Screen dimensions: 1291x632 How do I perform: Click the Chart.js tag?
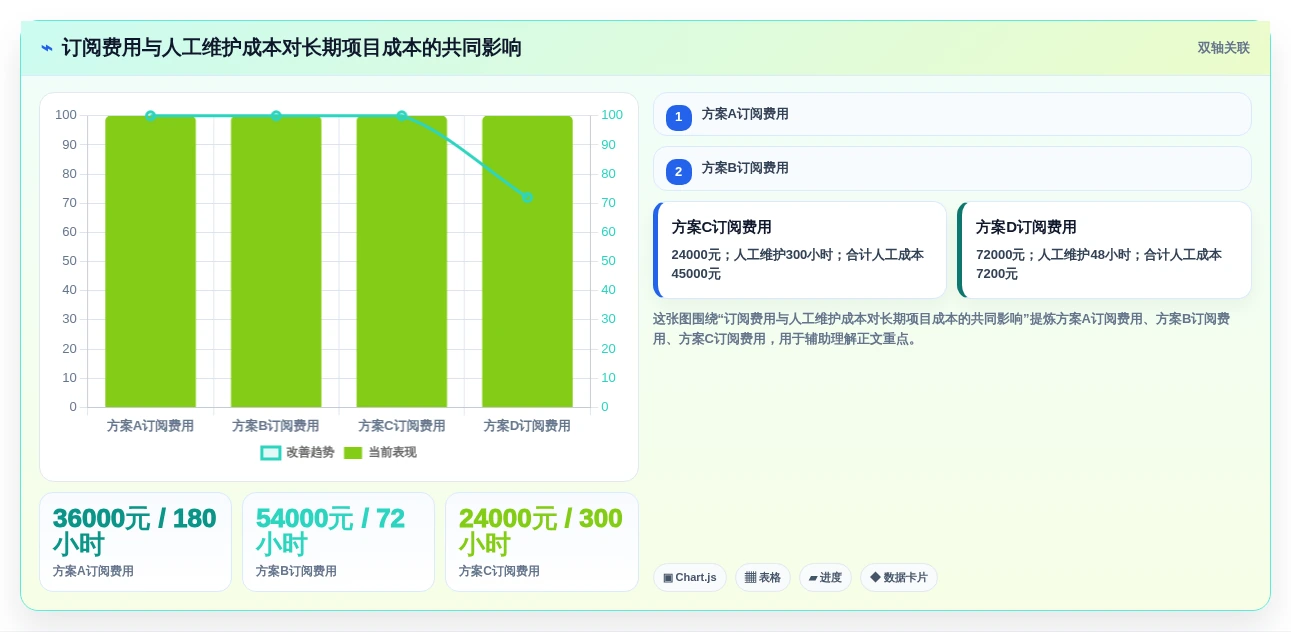[x=690, y=578]
